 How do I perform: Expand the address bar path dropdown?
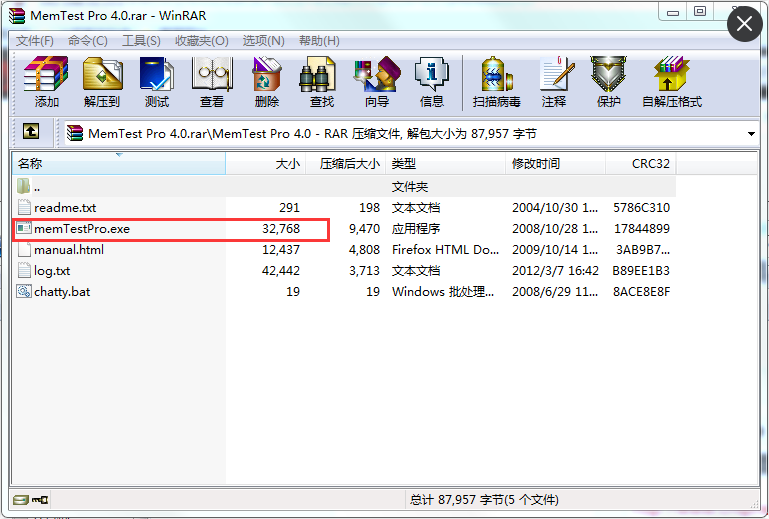[x=751, y=133]
